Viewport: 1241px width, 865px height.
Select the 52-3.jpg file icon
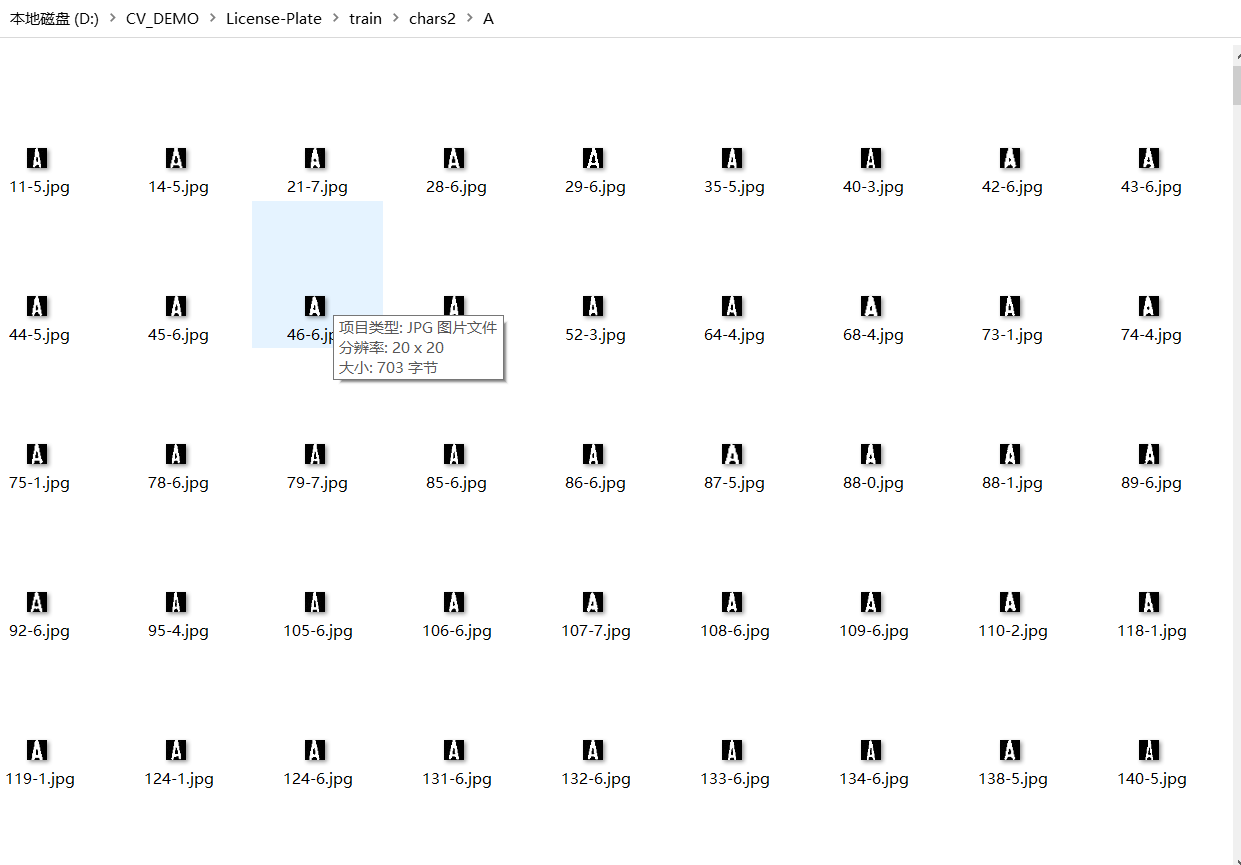pos(593,306)
